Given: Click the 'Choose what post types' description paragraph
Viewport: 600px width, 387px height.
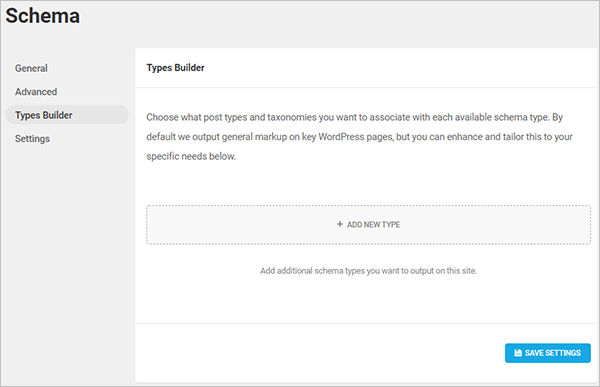Looking at the screenshot, I should [359, 137].
